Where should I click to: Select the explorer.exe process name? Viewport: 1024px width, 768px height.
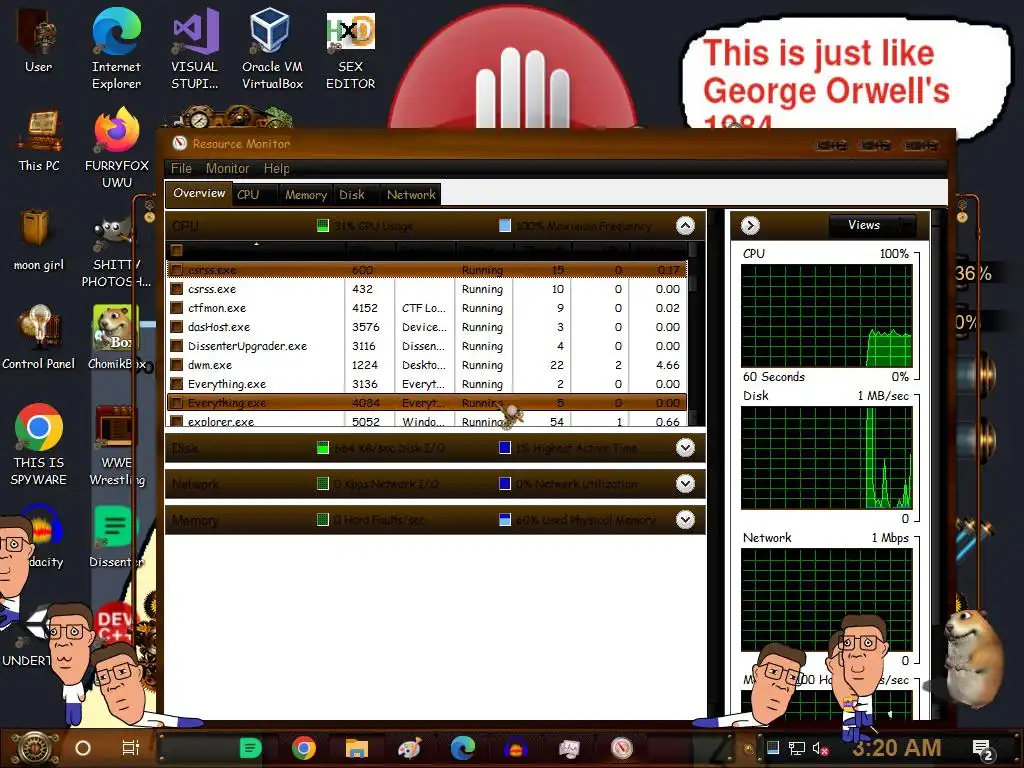(x=221, y=422)
